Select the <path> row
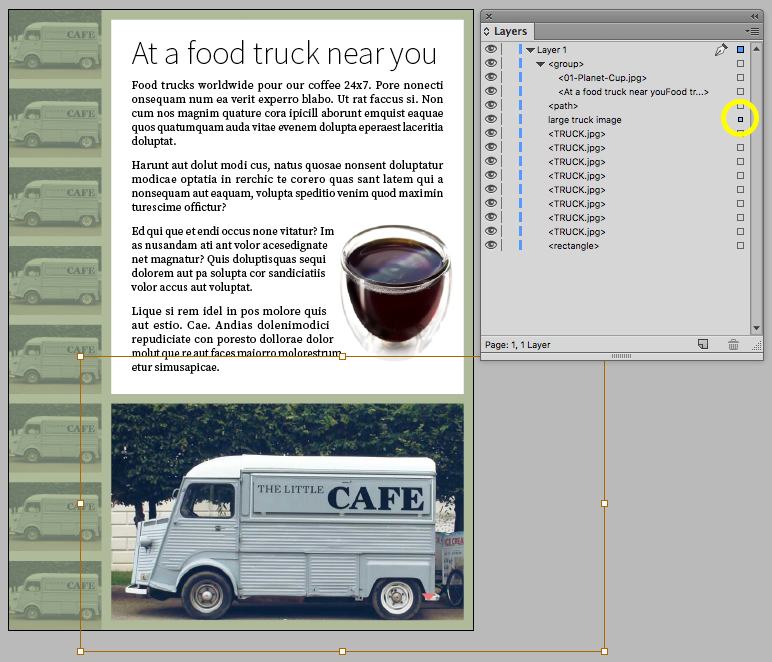The width and height of the screenshot is (772, 662). coord(615,106)
